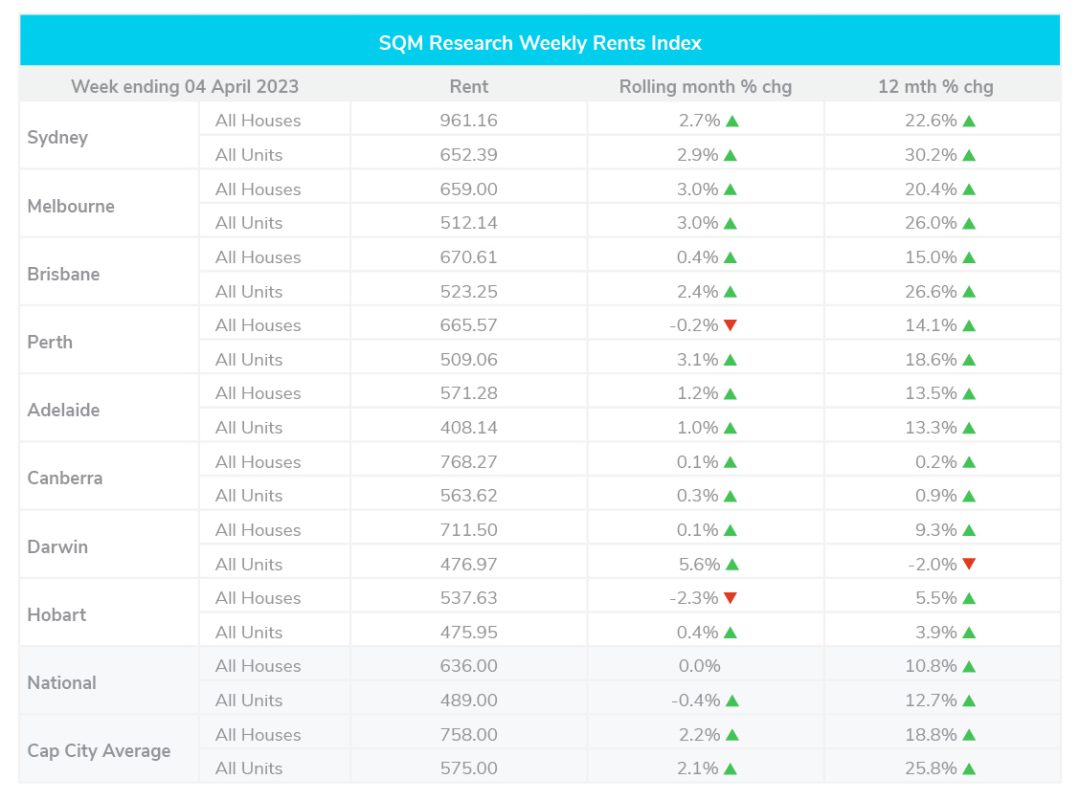Click National units rent 489.00
The height and width of the screenshot is (801, 1080).
468,700
